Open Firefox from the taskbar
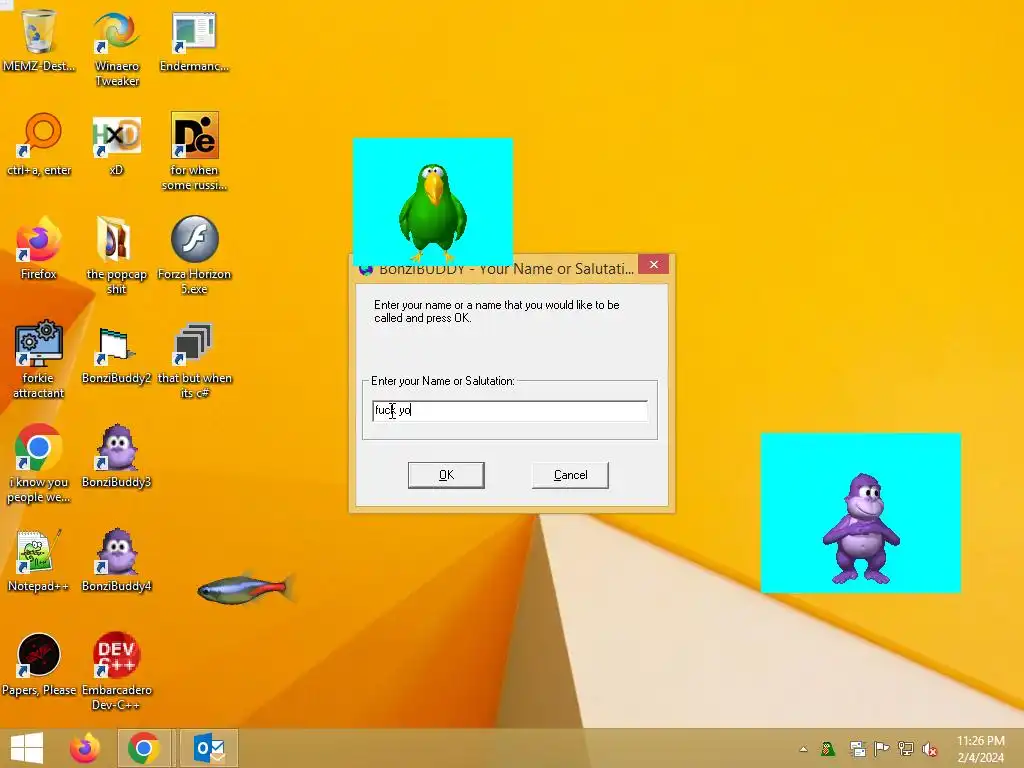Screen dimensions: 1024x768 click(85, 748)
